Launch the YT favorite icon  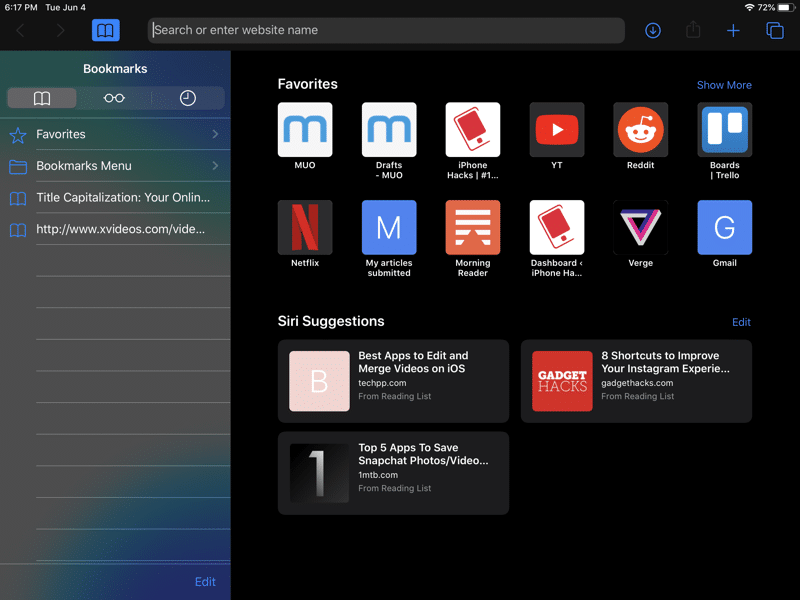557,130
